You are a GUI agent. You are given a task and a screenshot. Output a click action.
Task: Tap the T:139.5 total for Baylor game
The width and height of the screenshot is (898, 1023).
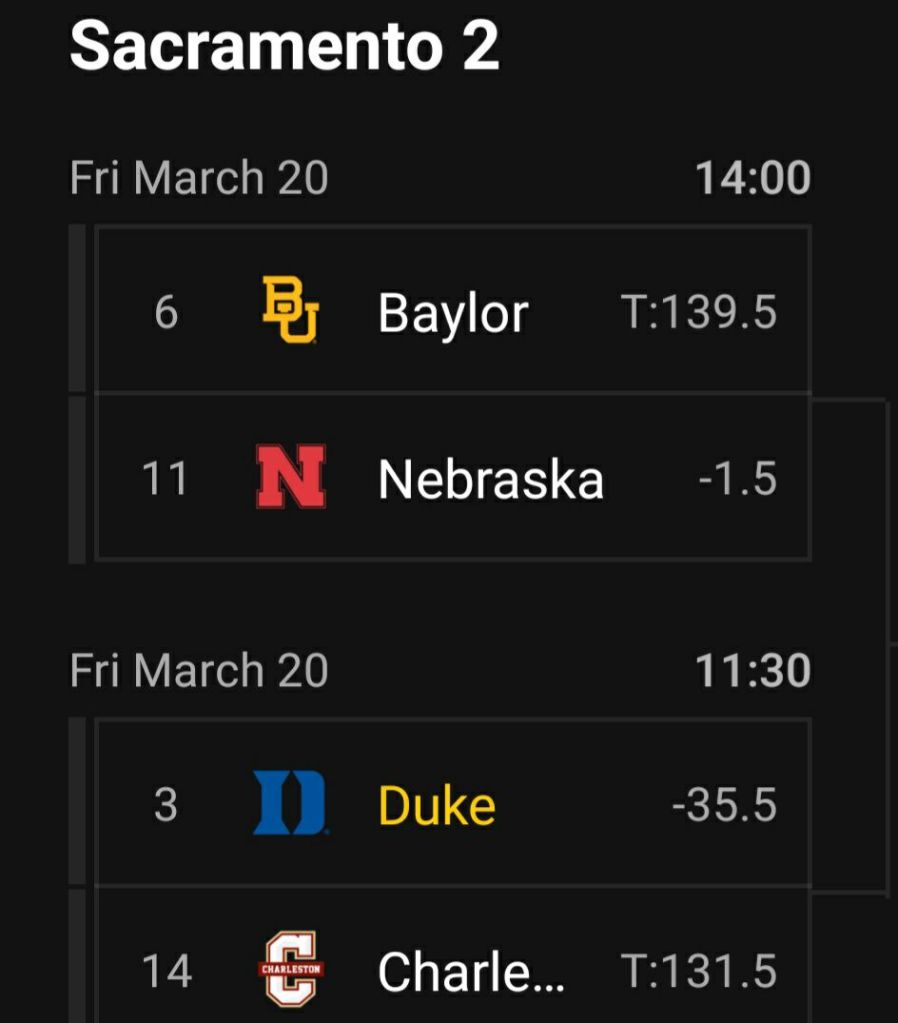point(699,313)
